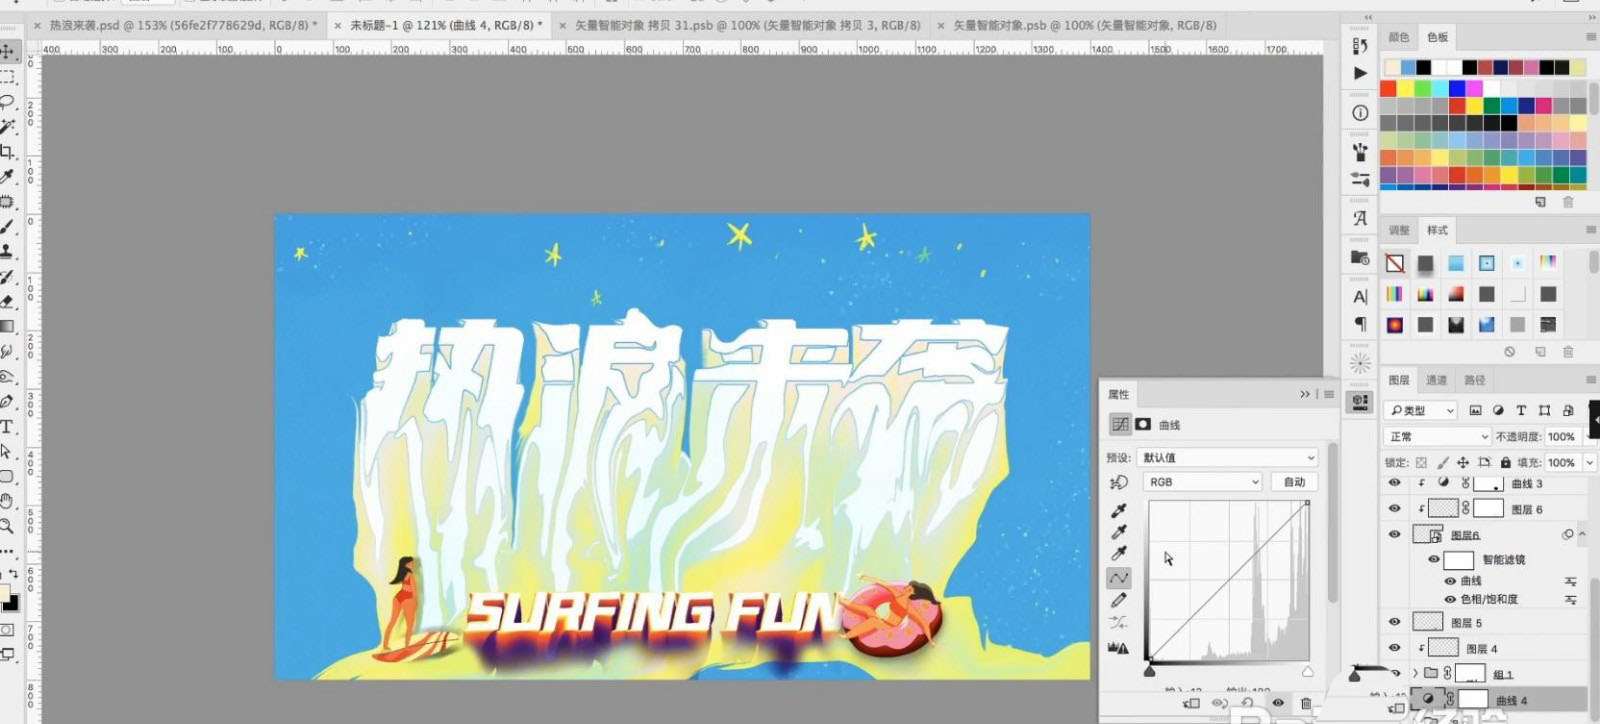Select the Hand tool
The image size is (1600, 724).
(x=7, y=500)
